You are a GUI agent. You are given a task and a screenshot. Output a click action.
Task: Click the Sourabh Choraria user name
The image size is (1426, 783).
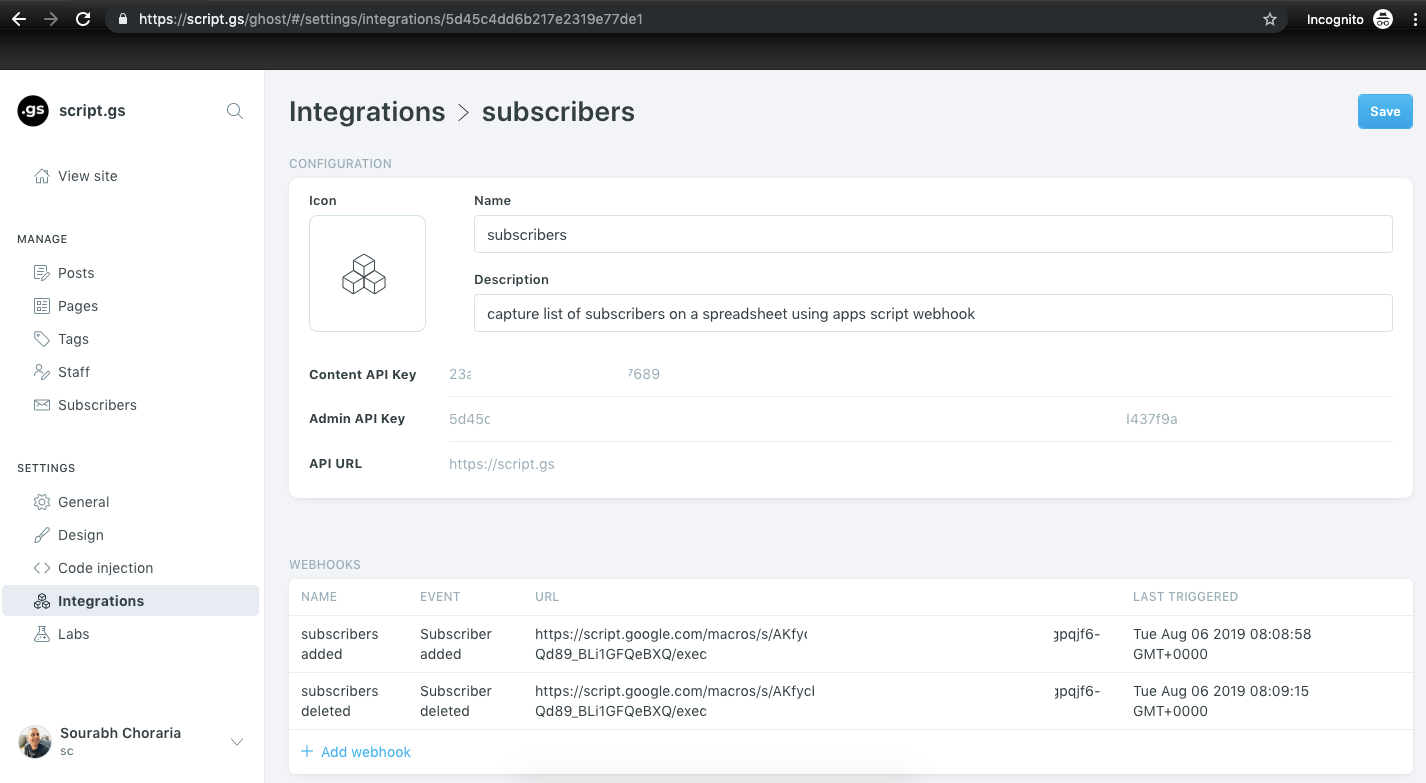120,733
